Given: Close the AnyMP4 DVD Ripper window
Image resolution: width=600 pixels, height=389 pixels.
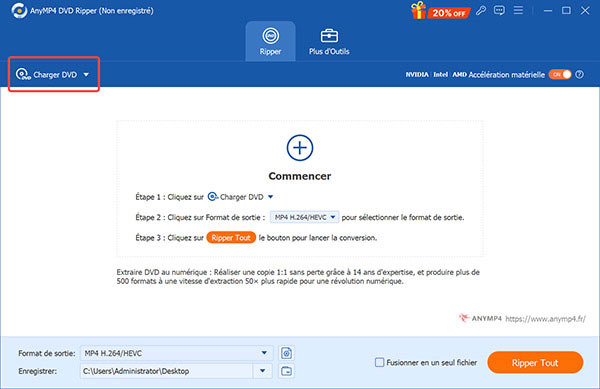Looking at the screenshot, I should point(585,10).
